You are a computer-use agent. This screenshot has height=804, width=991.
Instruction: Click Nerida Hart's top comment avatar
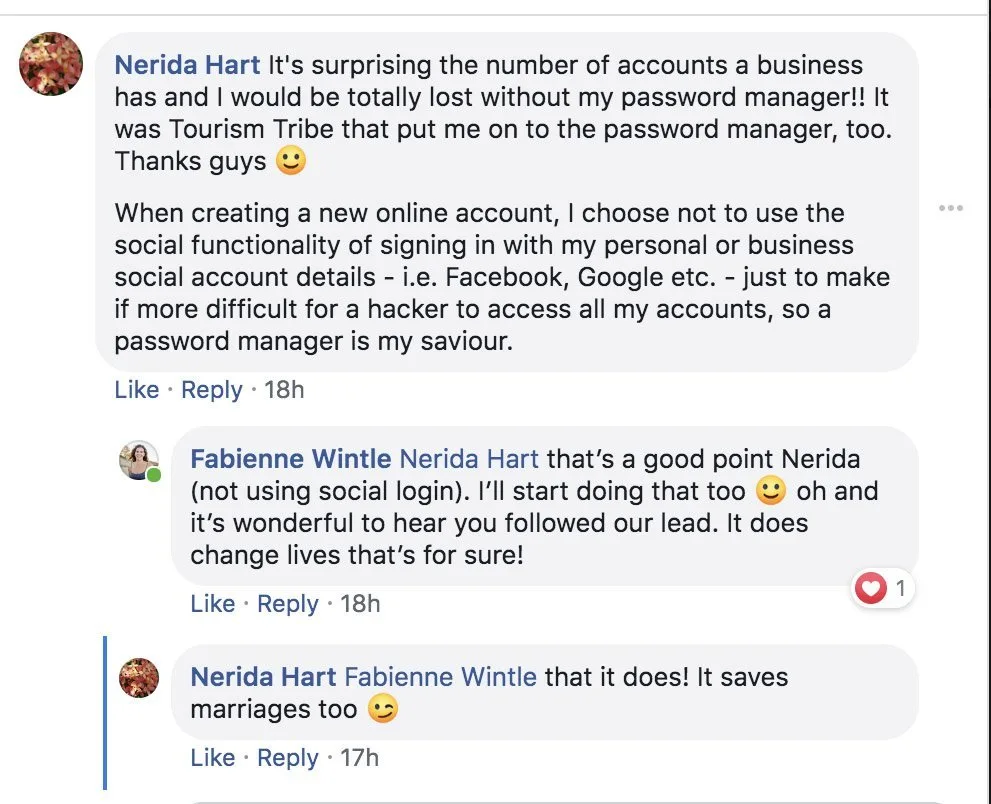tap(51, 64)
